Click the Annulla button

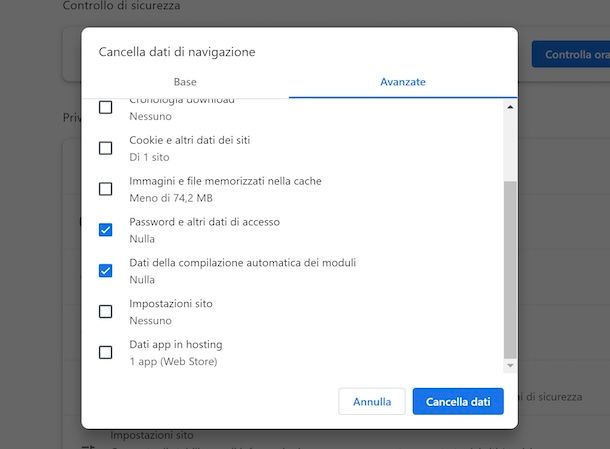click(372, 402)
